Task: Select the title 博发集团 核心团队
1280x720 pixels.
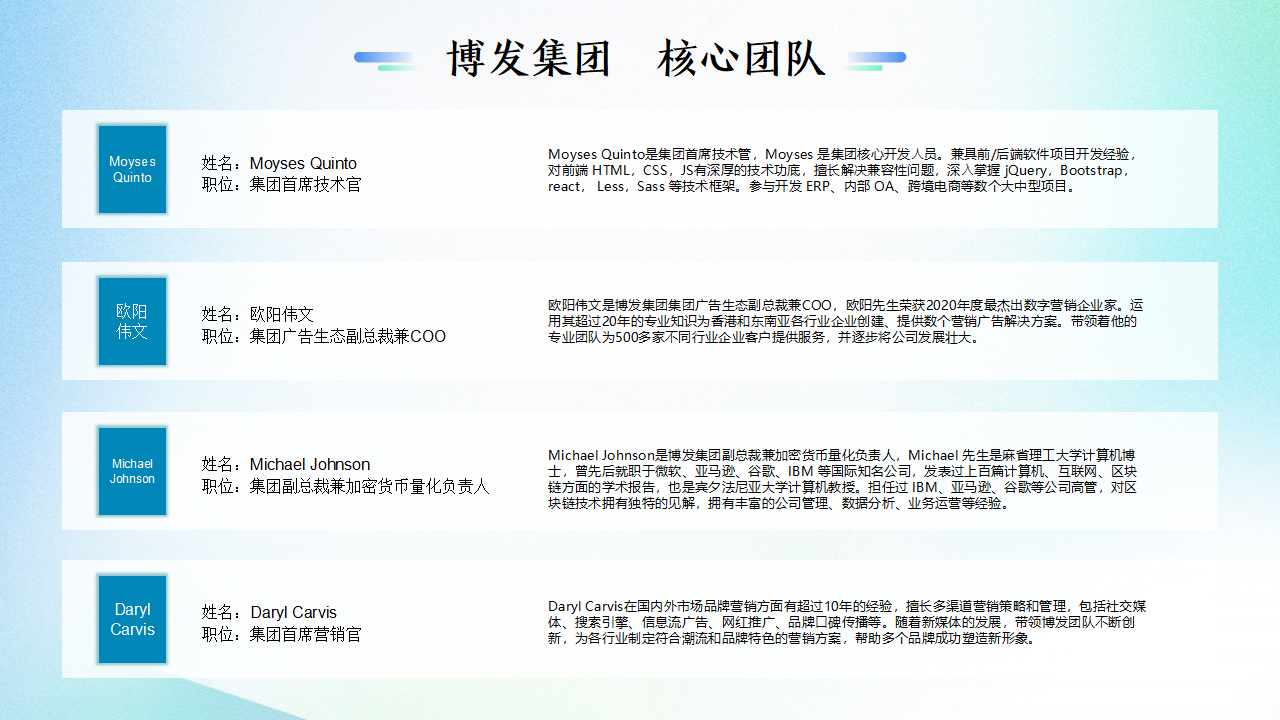Action: (636, 59)
